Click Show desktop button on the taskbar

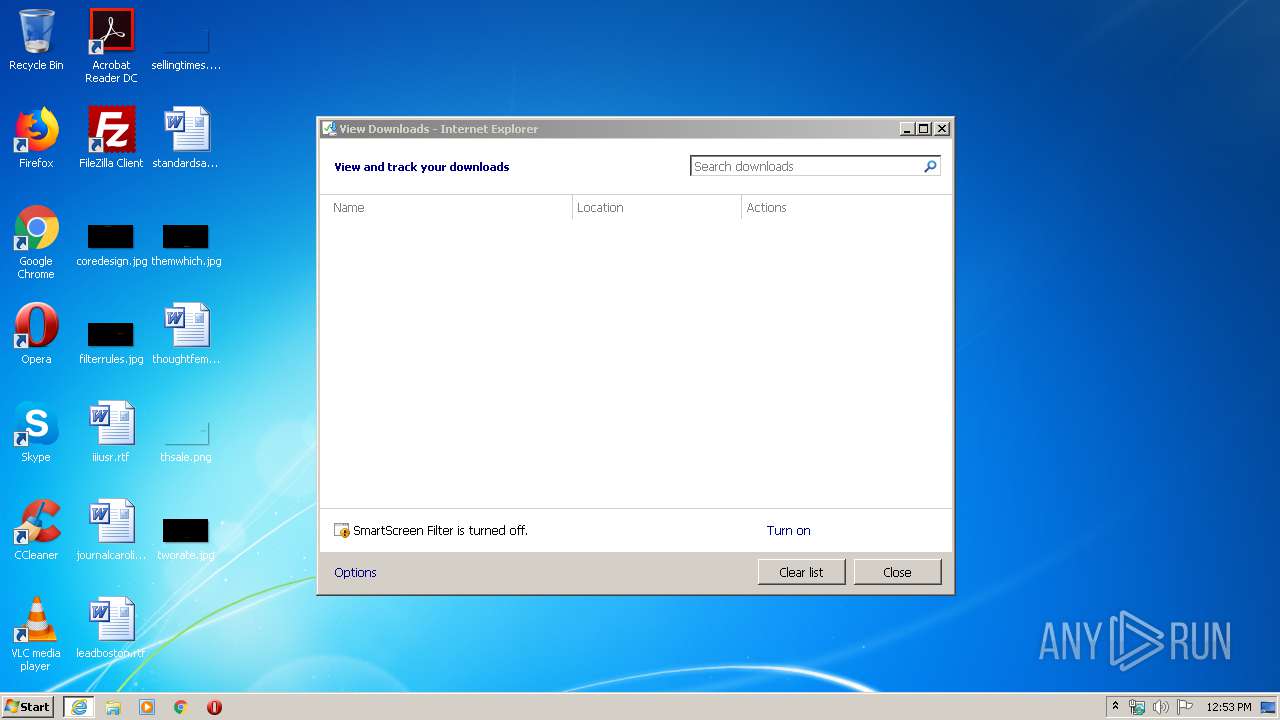1268,707
